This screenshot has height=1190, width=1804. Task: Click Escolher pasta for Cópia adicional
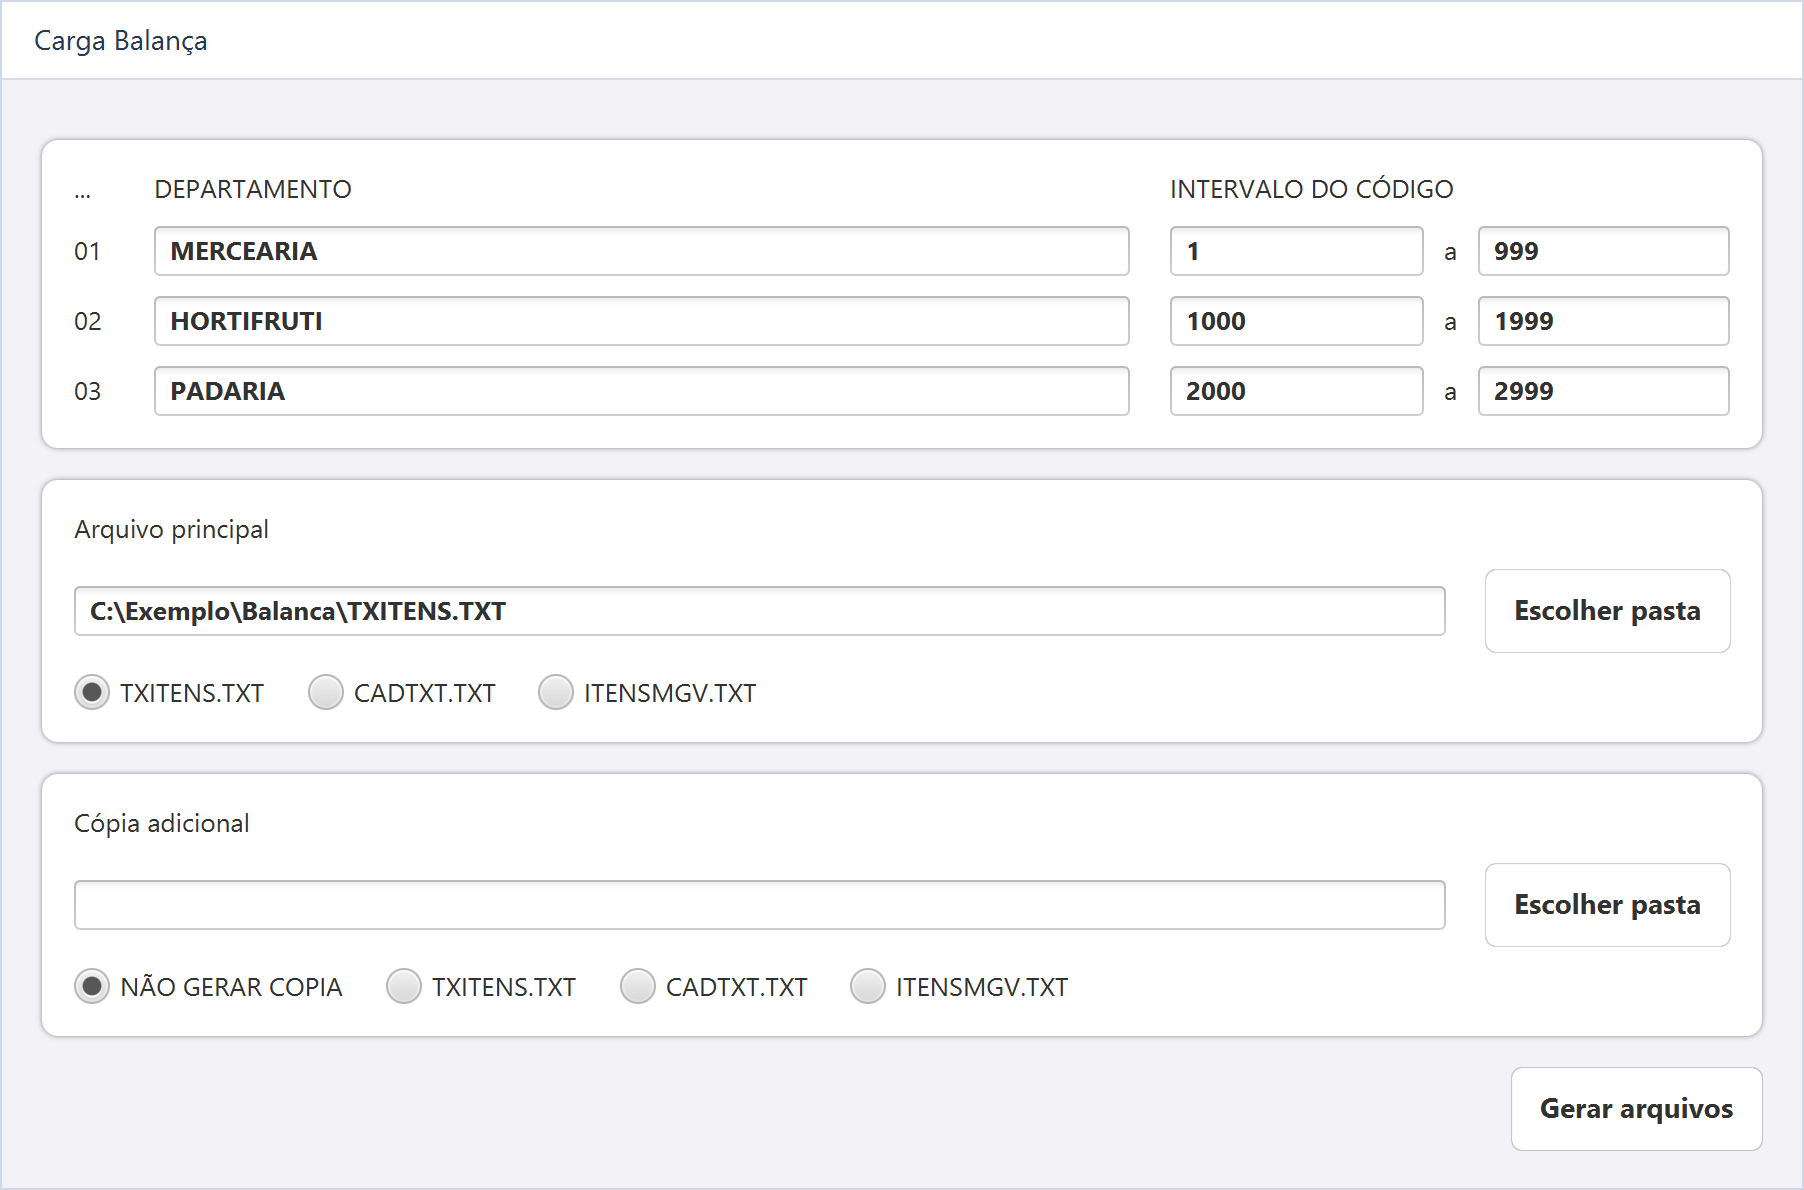[1607, 905]
